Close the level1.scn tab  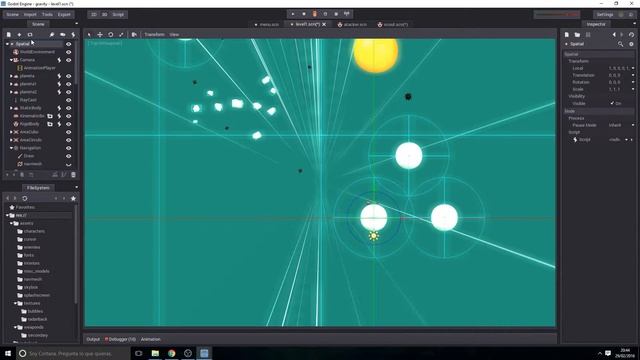pyautogui.click(x=324, y=24)
